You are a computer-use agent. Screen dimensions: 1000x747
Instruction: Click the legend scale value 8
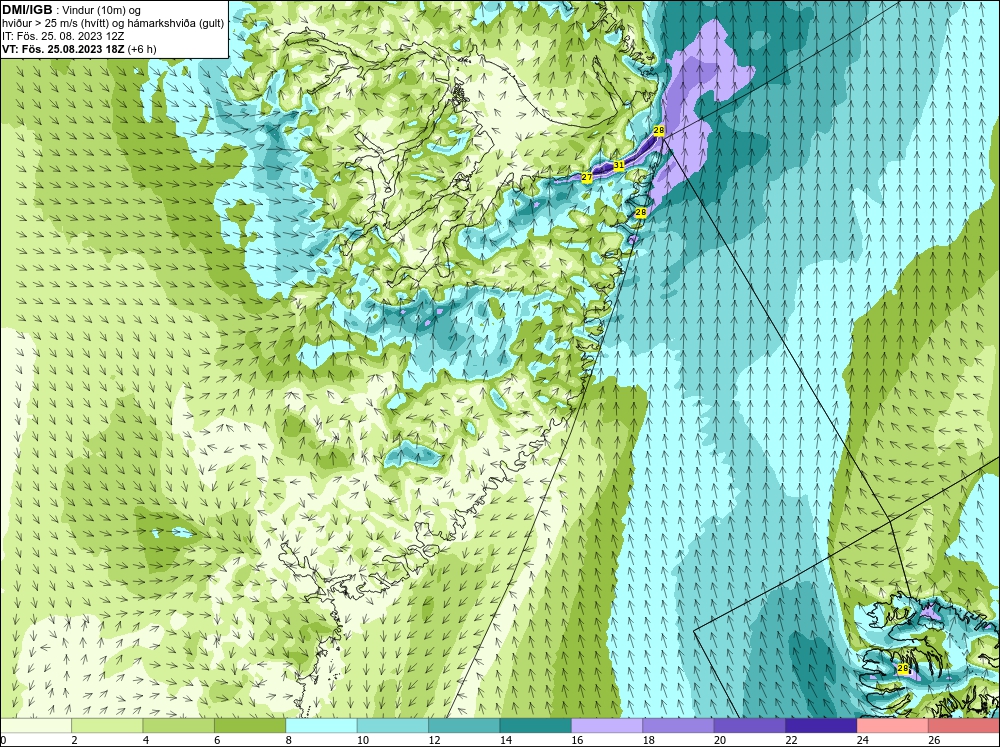[288, 740]
